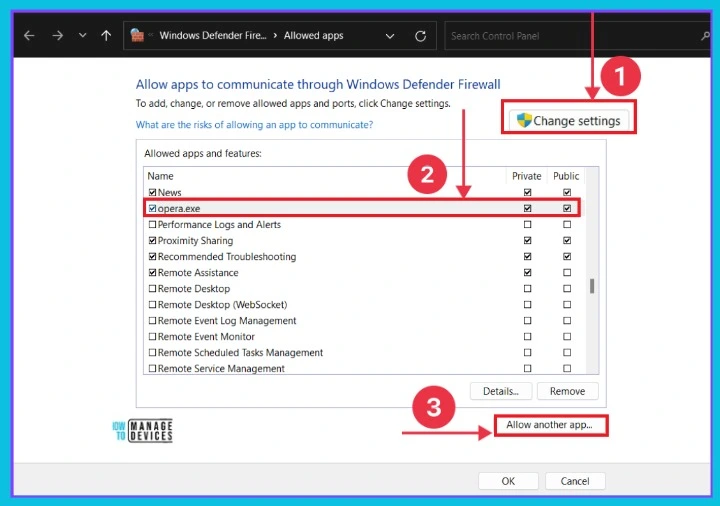The image size is (720, 506).
Task: Enable Remote Desktop (WebSocket) checkbox
Action: point(152,304)
